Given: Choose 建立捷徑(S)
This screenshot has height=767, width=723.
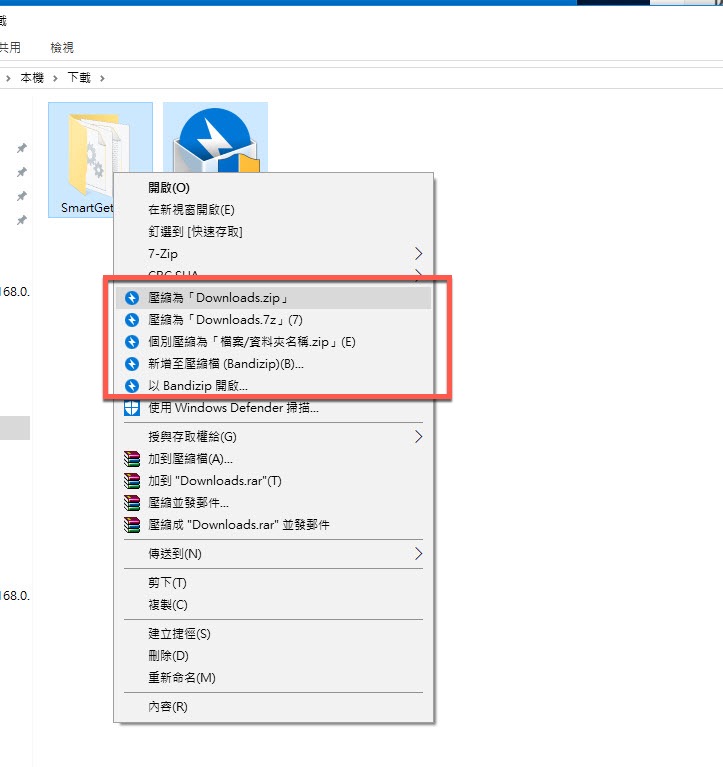Looking at the screenshot, I should tap(274, 634).
